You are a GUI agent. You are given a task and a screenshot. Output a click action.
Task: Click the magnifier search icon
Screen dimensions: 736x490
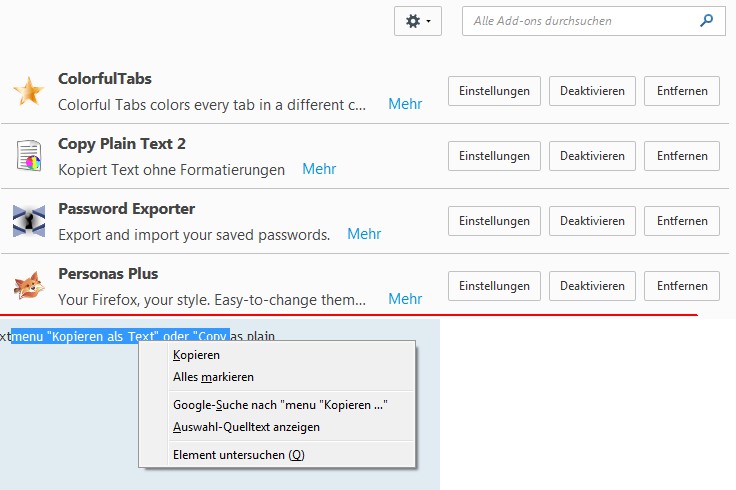pos(707,20)
